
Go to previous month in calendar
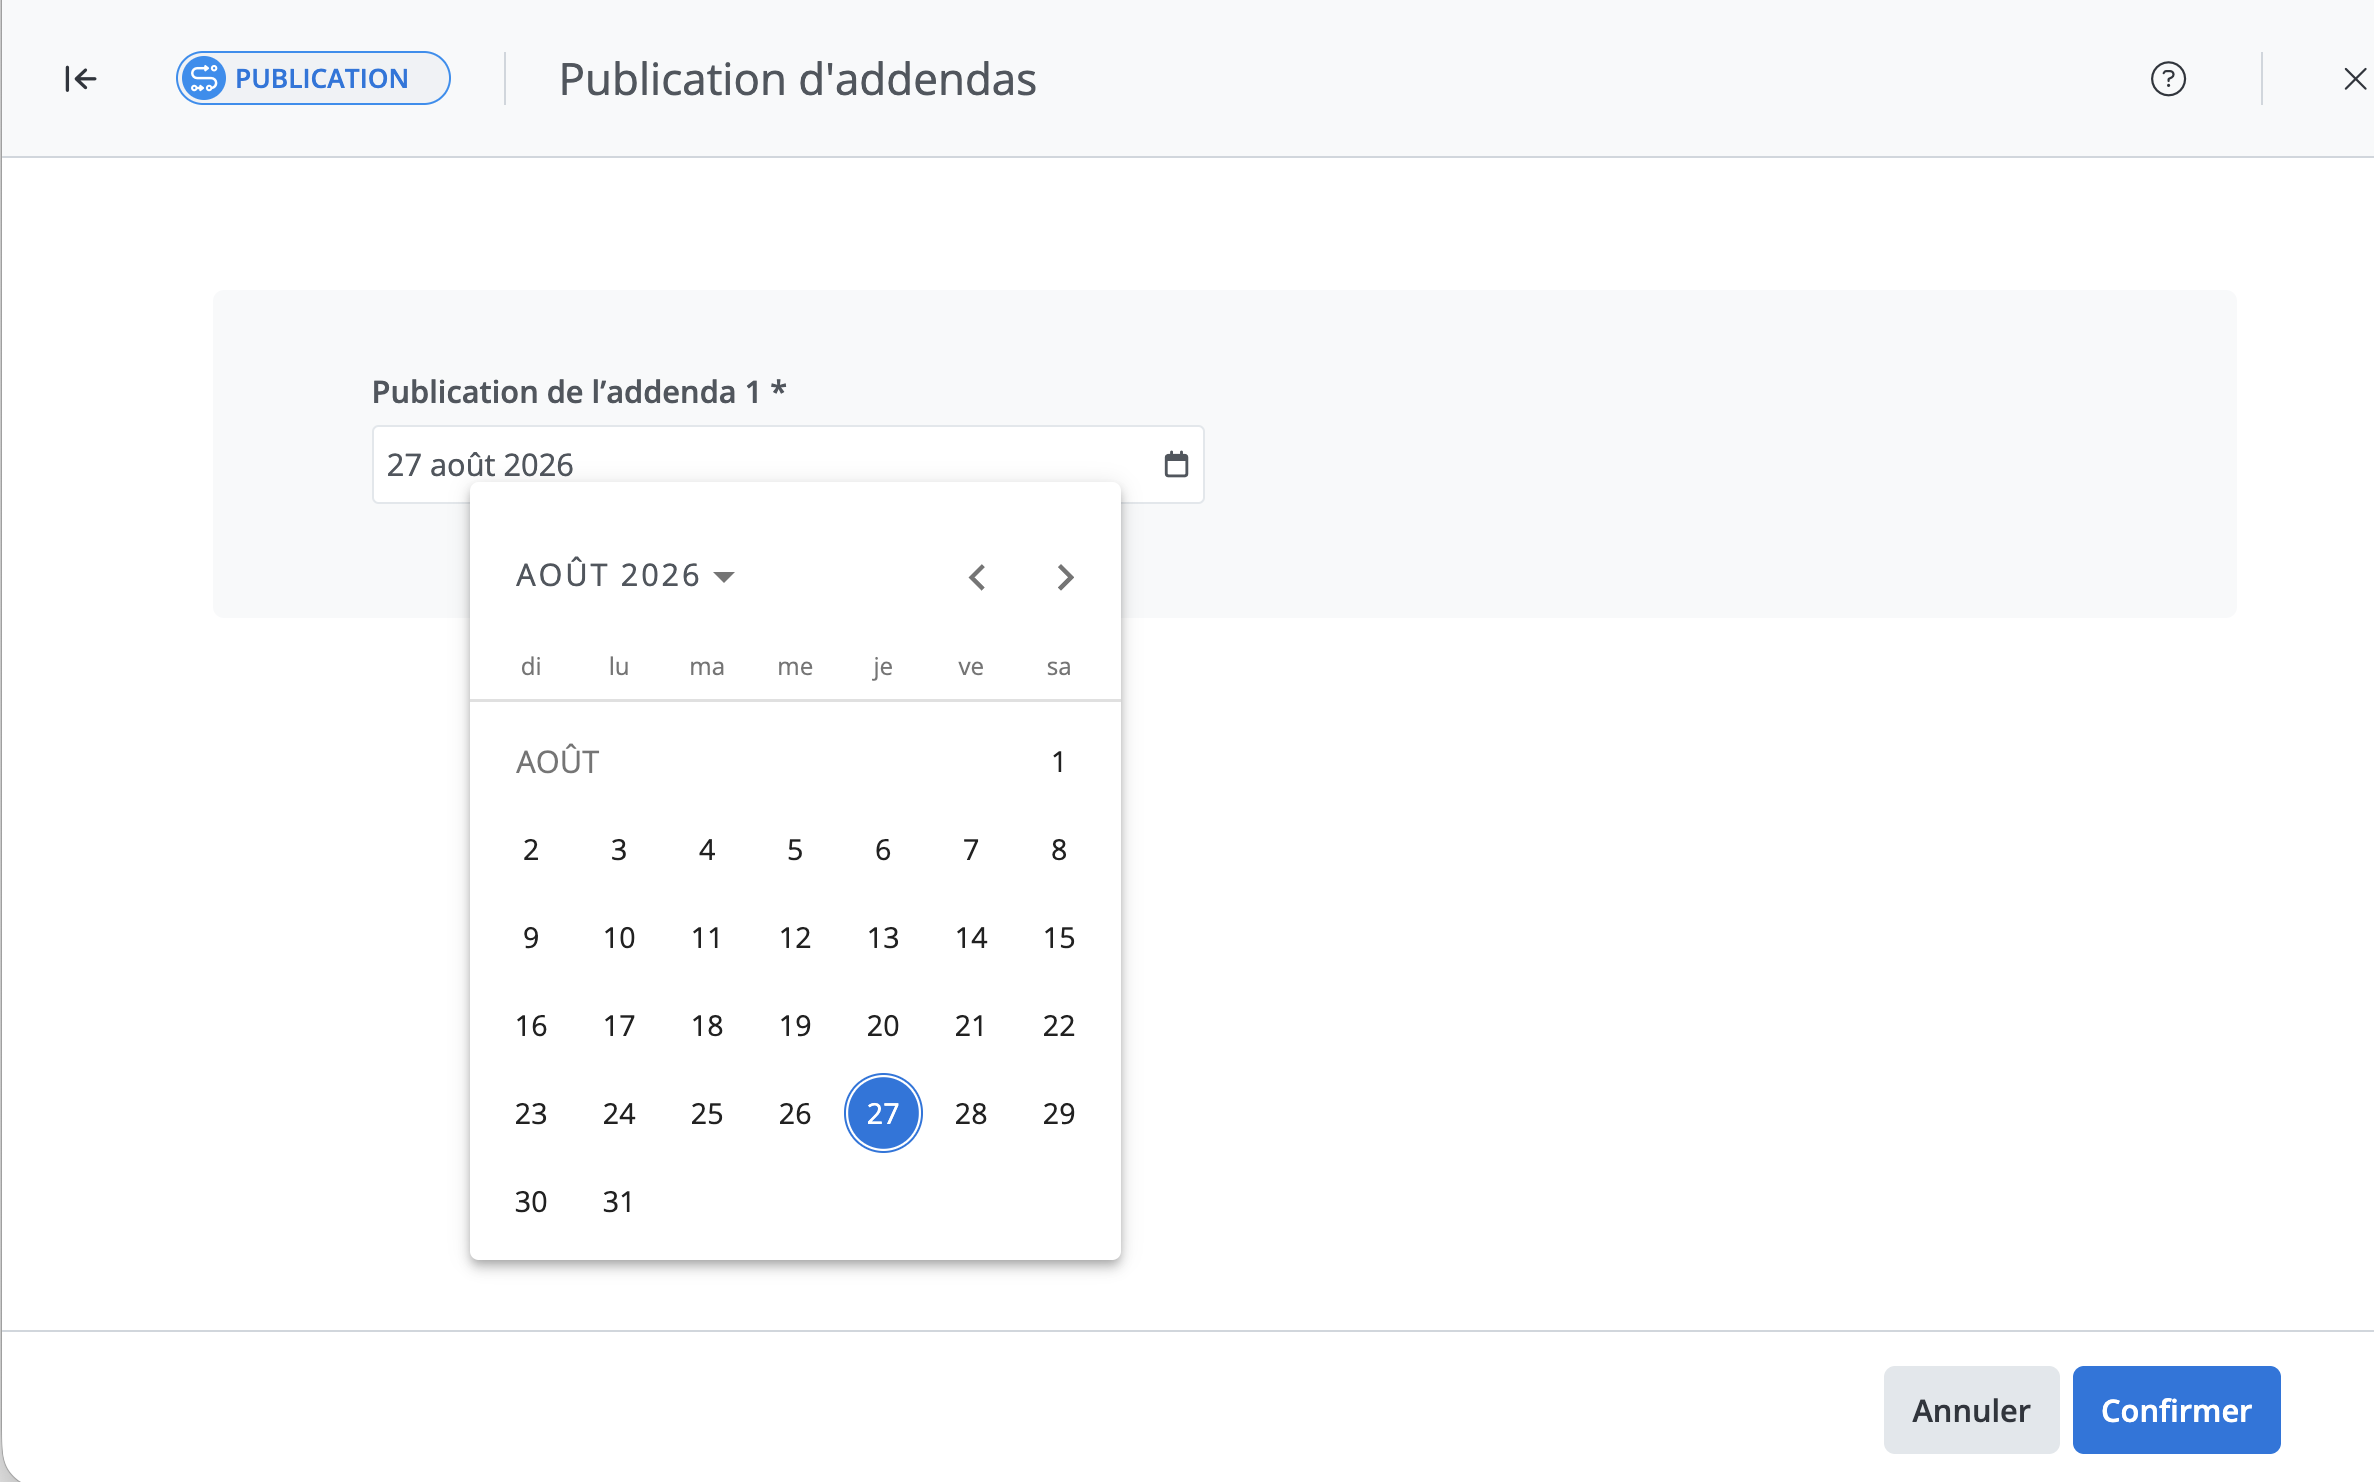click(977, 577)
